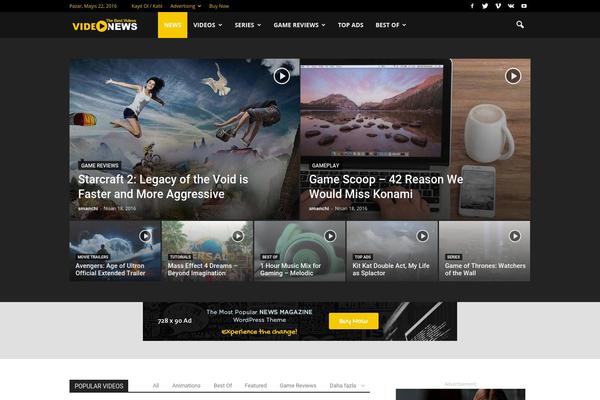Click the Series tag on Game of Thrones
The image size is (600, 400).
click(x=453, y=257)
